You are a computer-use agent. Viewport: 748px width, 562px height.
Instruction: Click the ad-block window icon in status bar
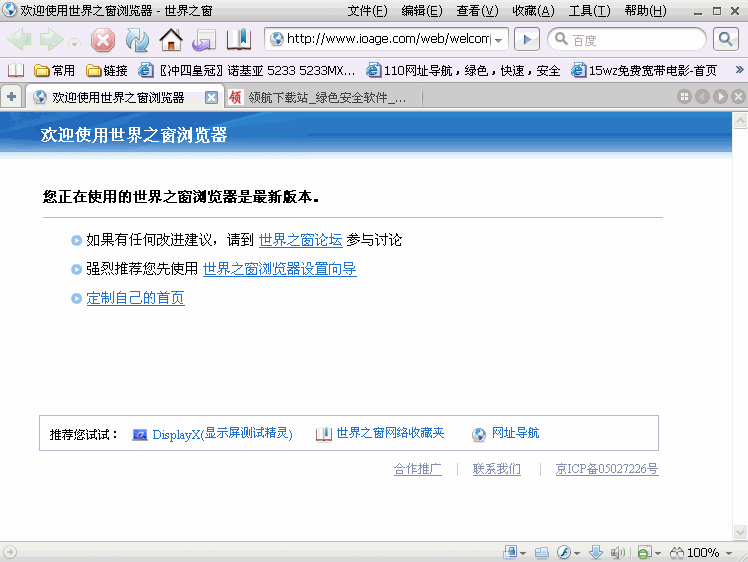644,552
